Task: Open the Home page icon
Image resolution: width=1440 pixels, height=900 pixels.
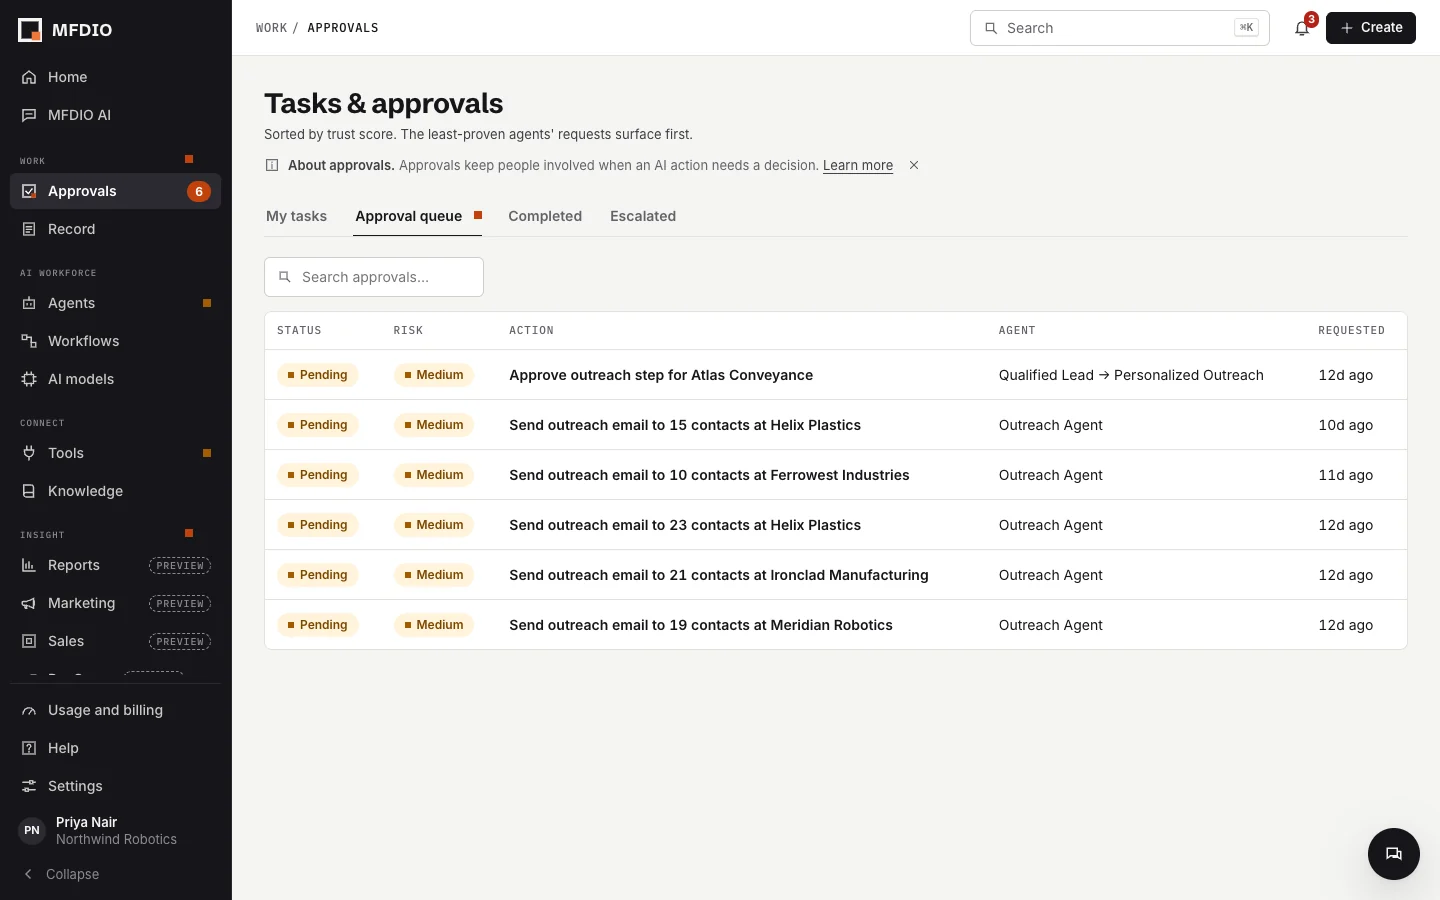Action: 29,77
